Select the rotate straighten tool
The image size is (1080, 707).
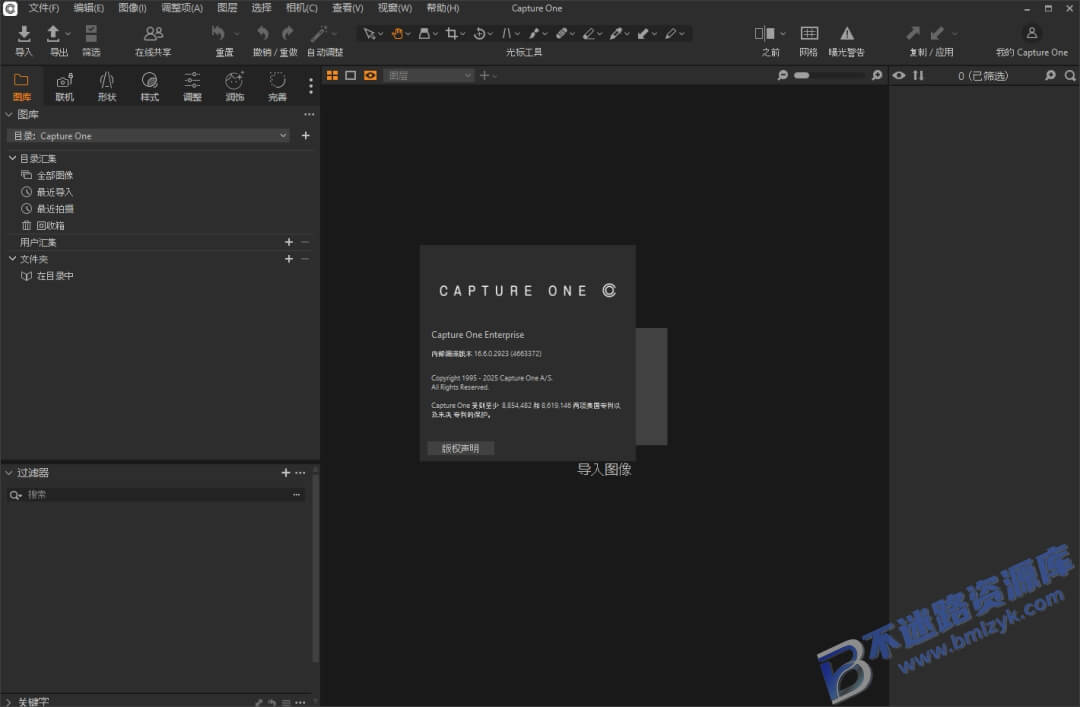[479, 33]
